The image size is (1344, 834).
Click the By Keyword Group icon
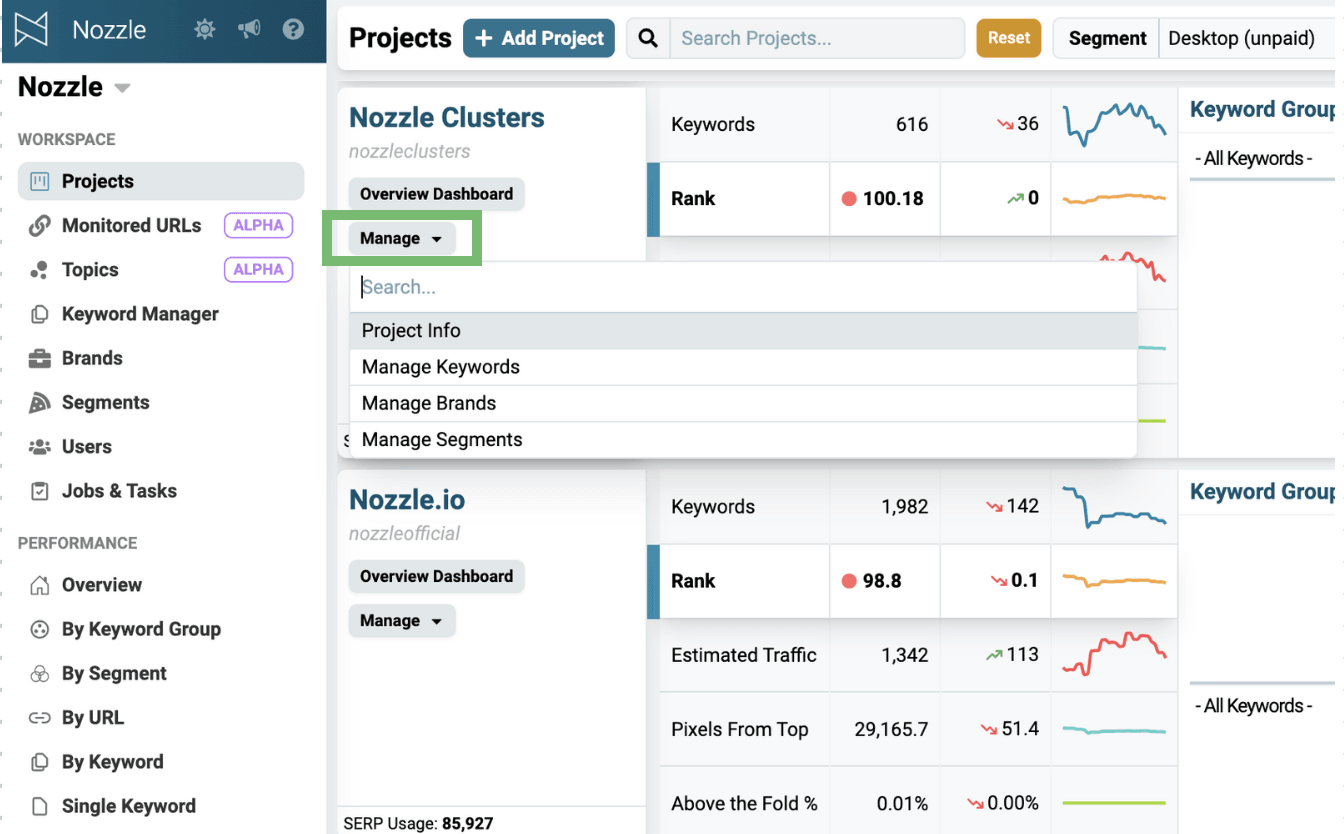click(40, 629)
